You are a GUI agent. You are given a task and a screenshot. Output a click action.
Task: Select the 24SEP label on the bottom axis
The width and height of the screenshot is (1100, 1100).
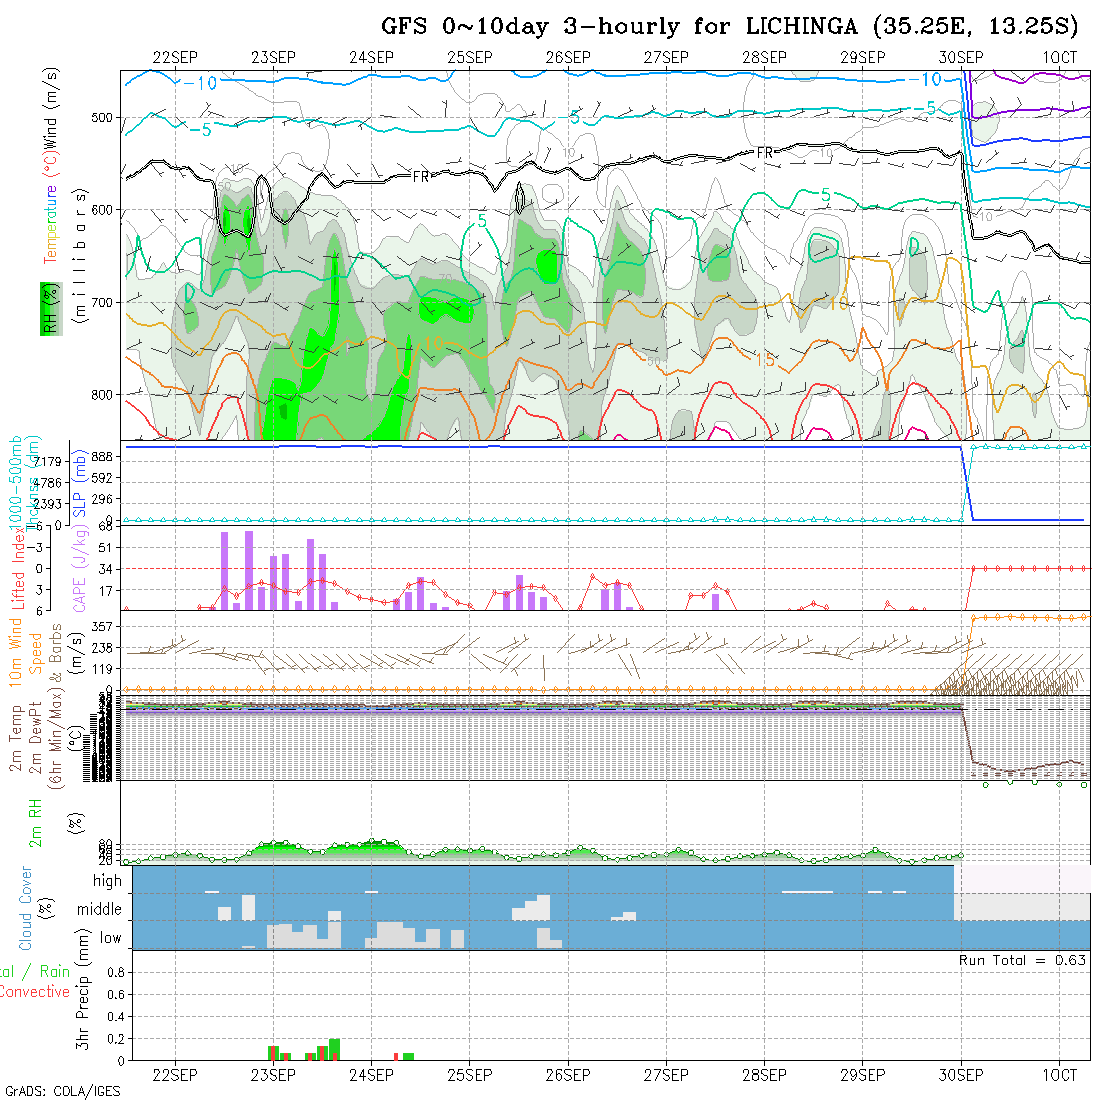click(372, 1075)
